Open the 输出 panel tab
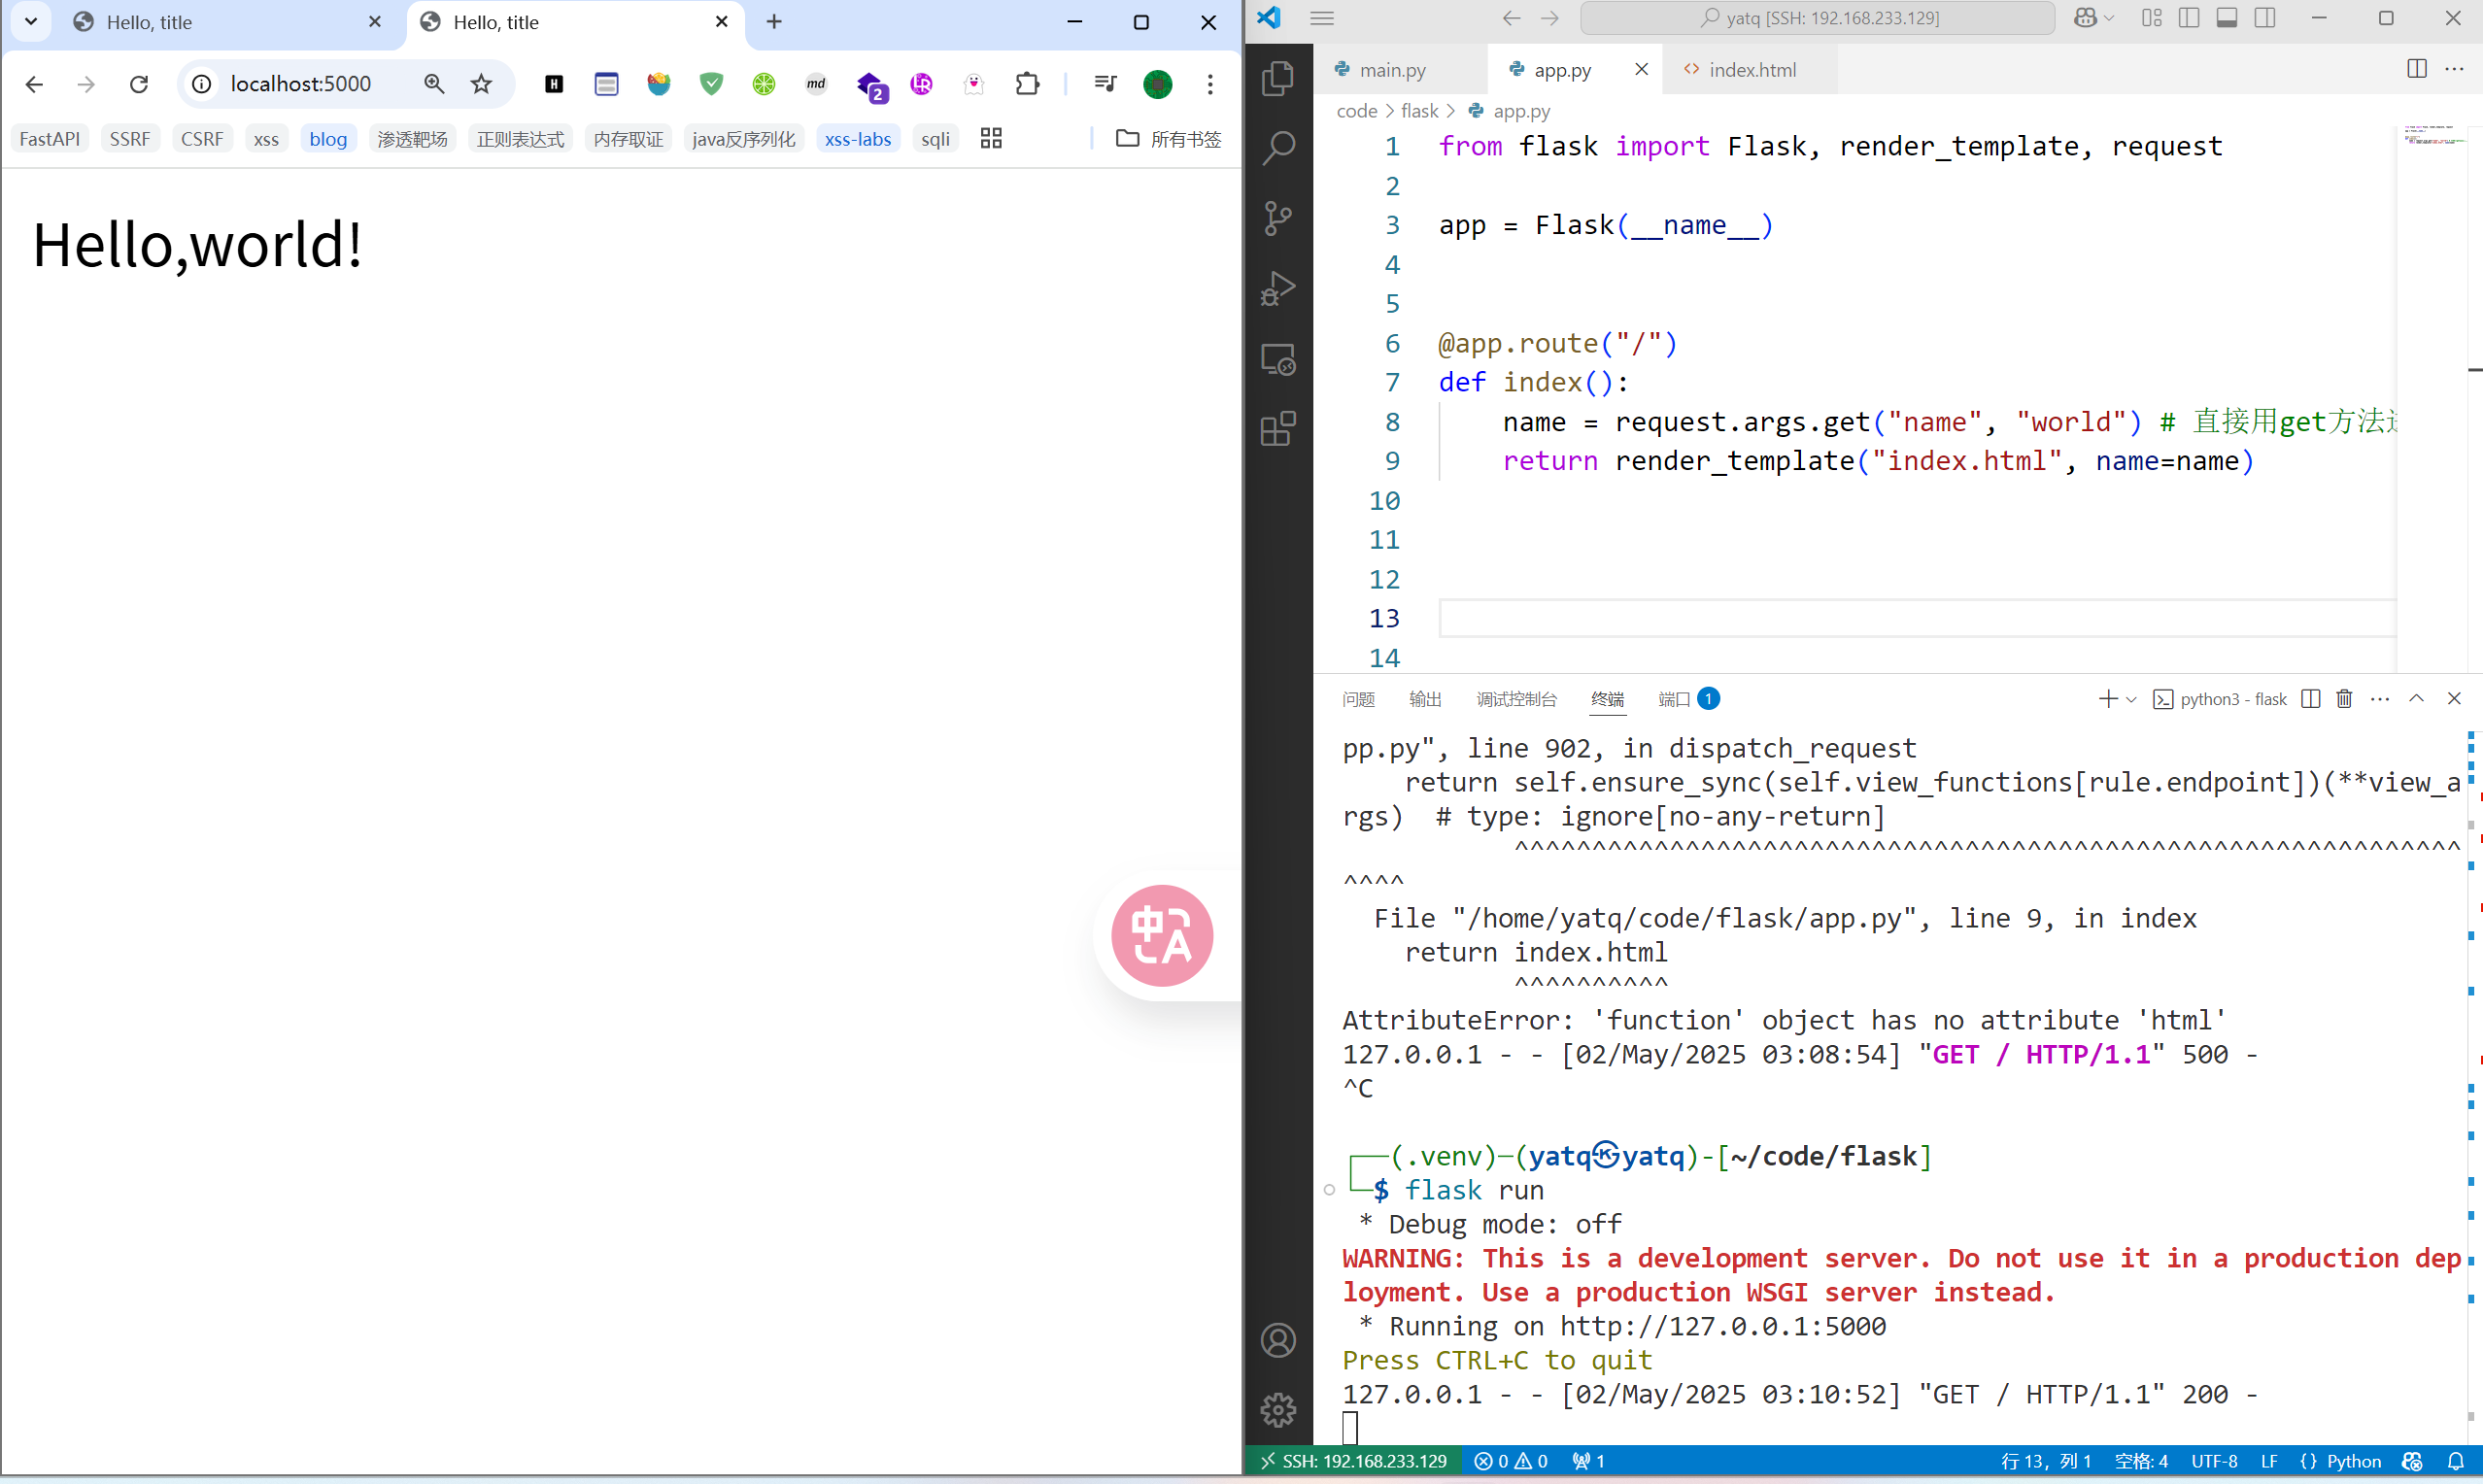 1425,699
